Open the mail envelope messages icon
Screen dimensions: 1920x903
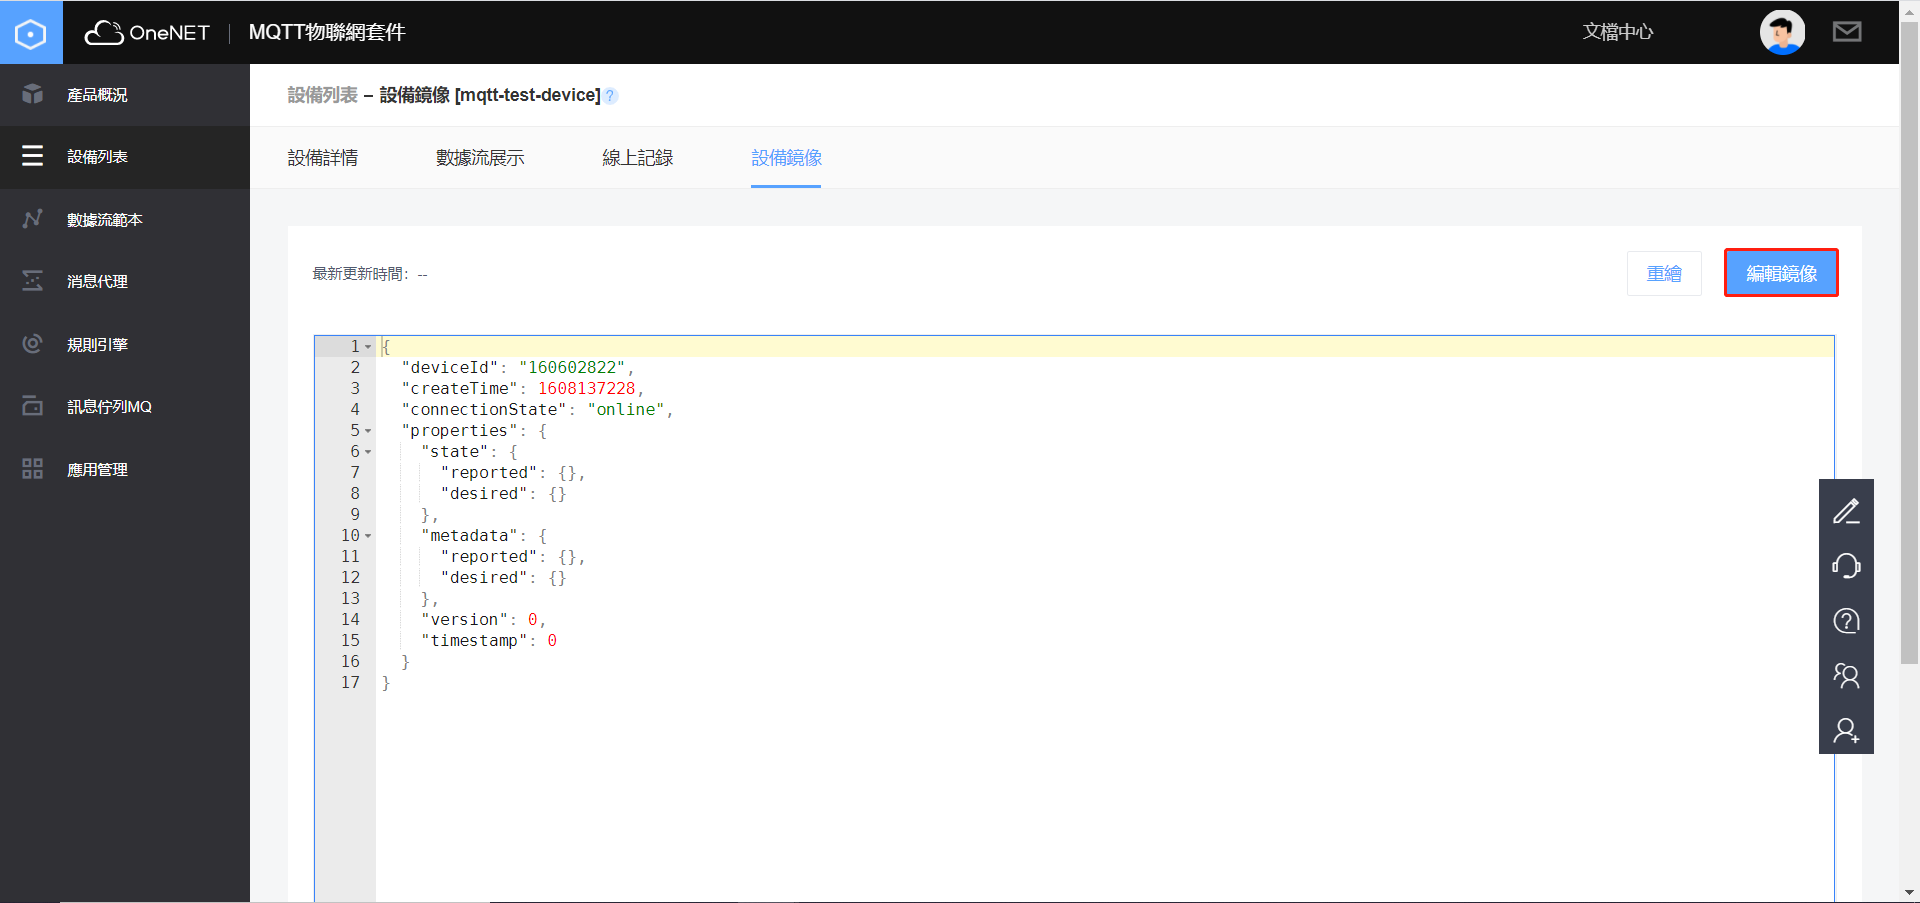[1847, 32]
